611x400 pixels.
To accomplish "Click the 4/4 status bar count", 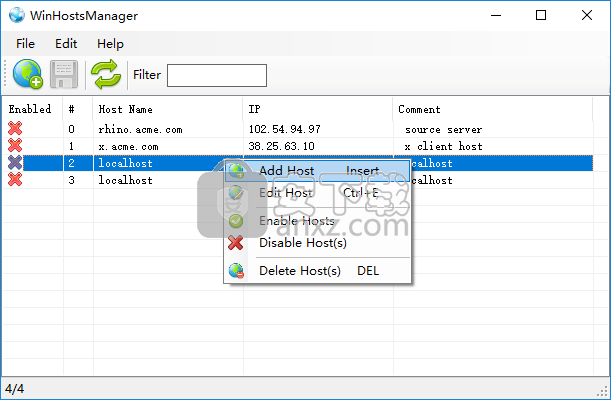I will tap(14, 389).
